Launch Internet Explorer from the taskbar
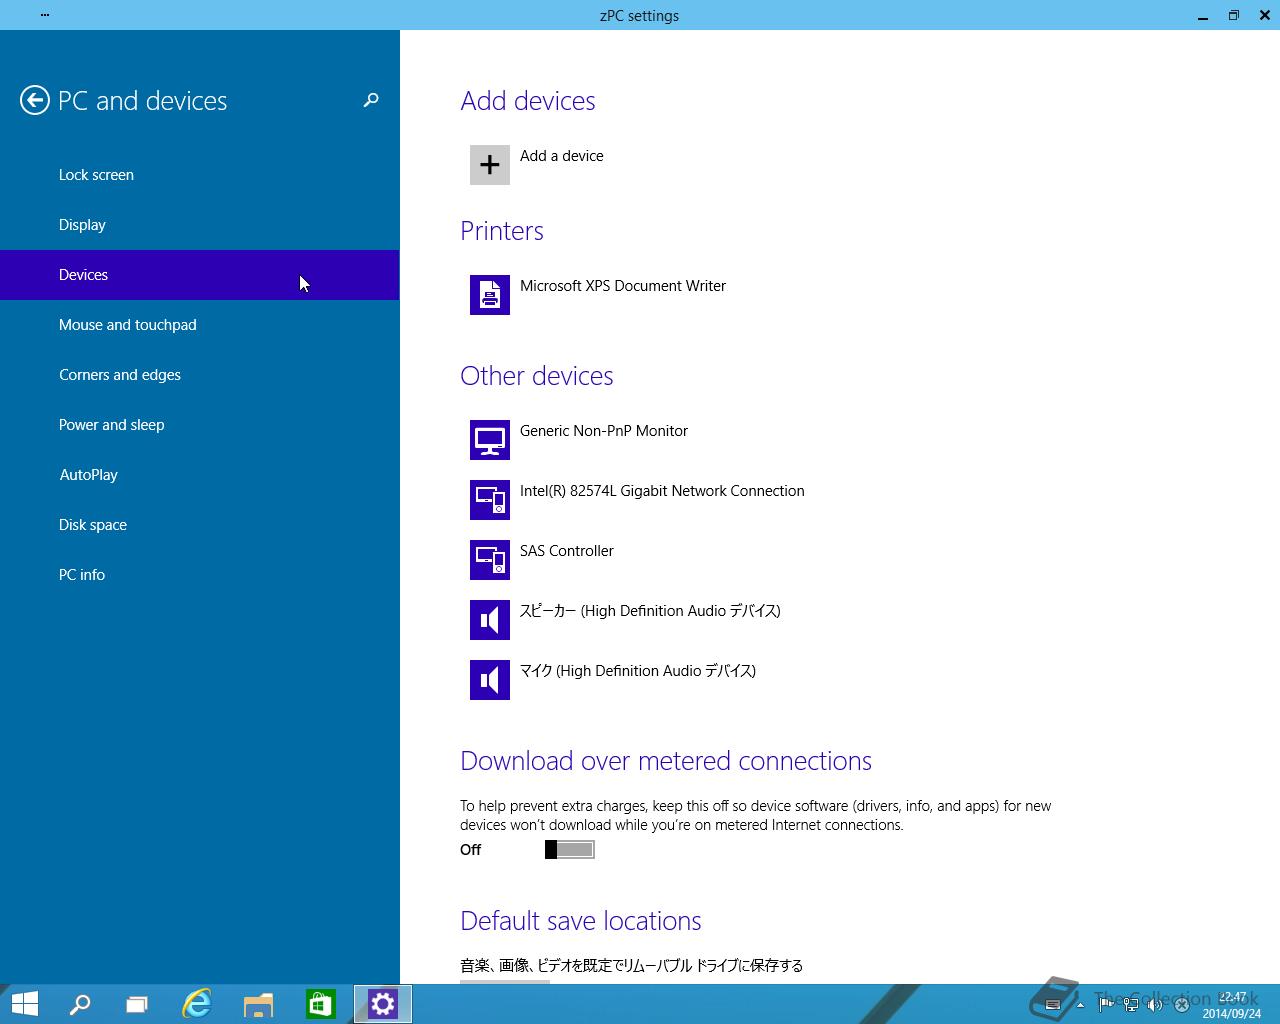The image size is (1280, 1024). click(197, 1004)
